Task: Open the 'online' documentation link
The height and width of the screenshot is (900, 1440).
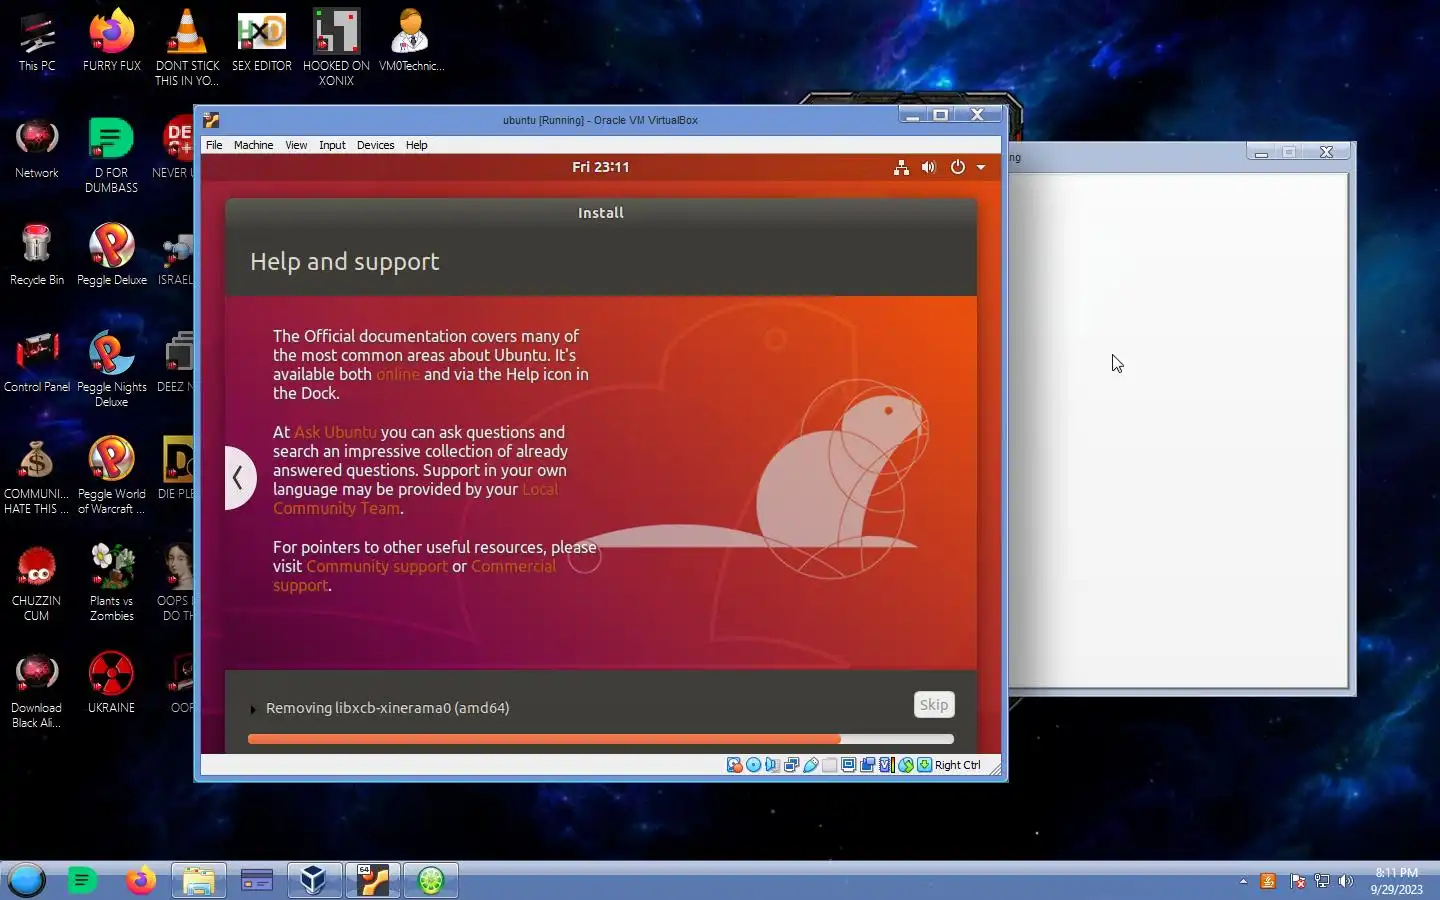Action: (x=397, y=374)
